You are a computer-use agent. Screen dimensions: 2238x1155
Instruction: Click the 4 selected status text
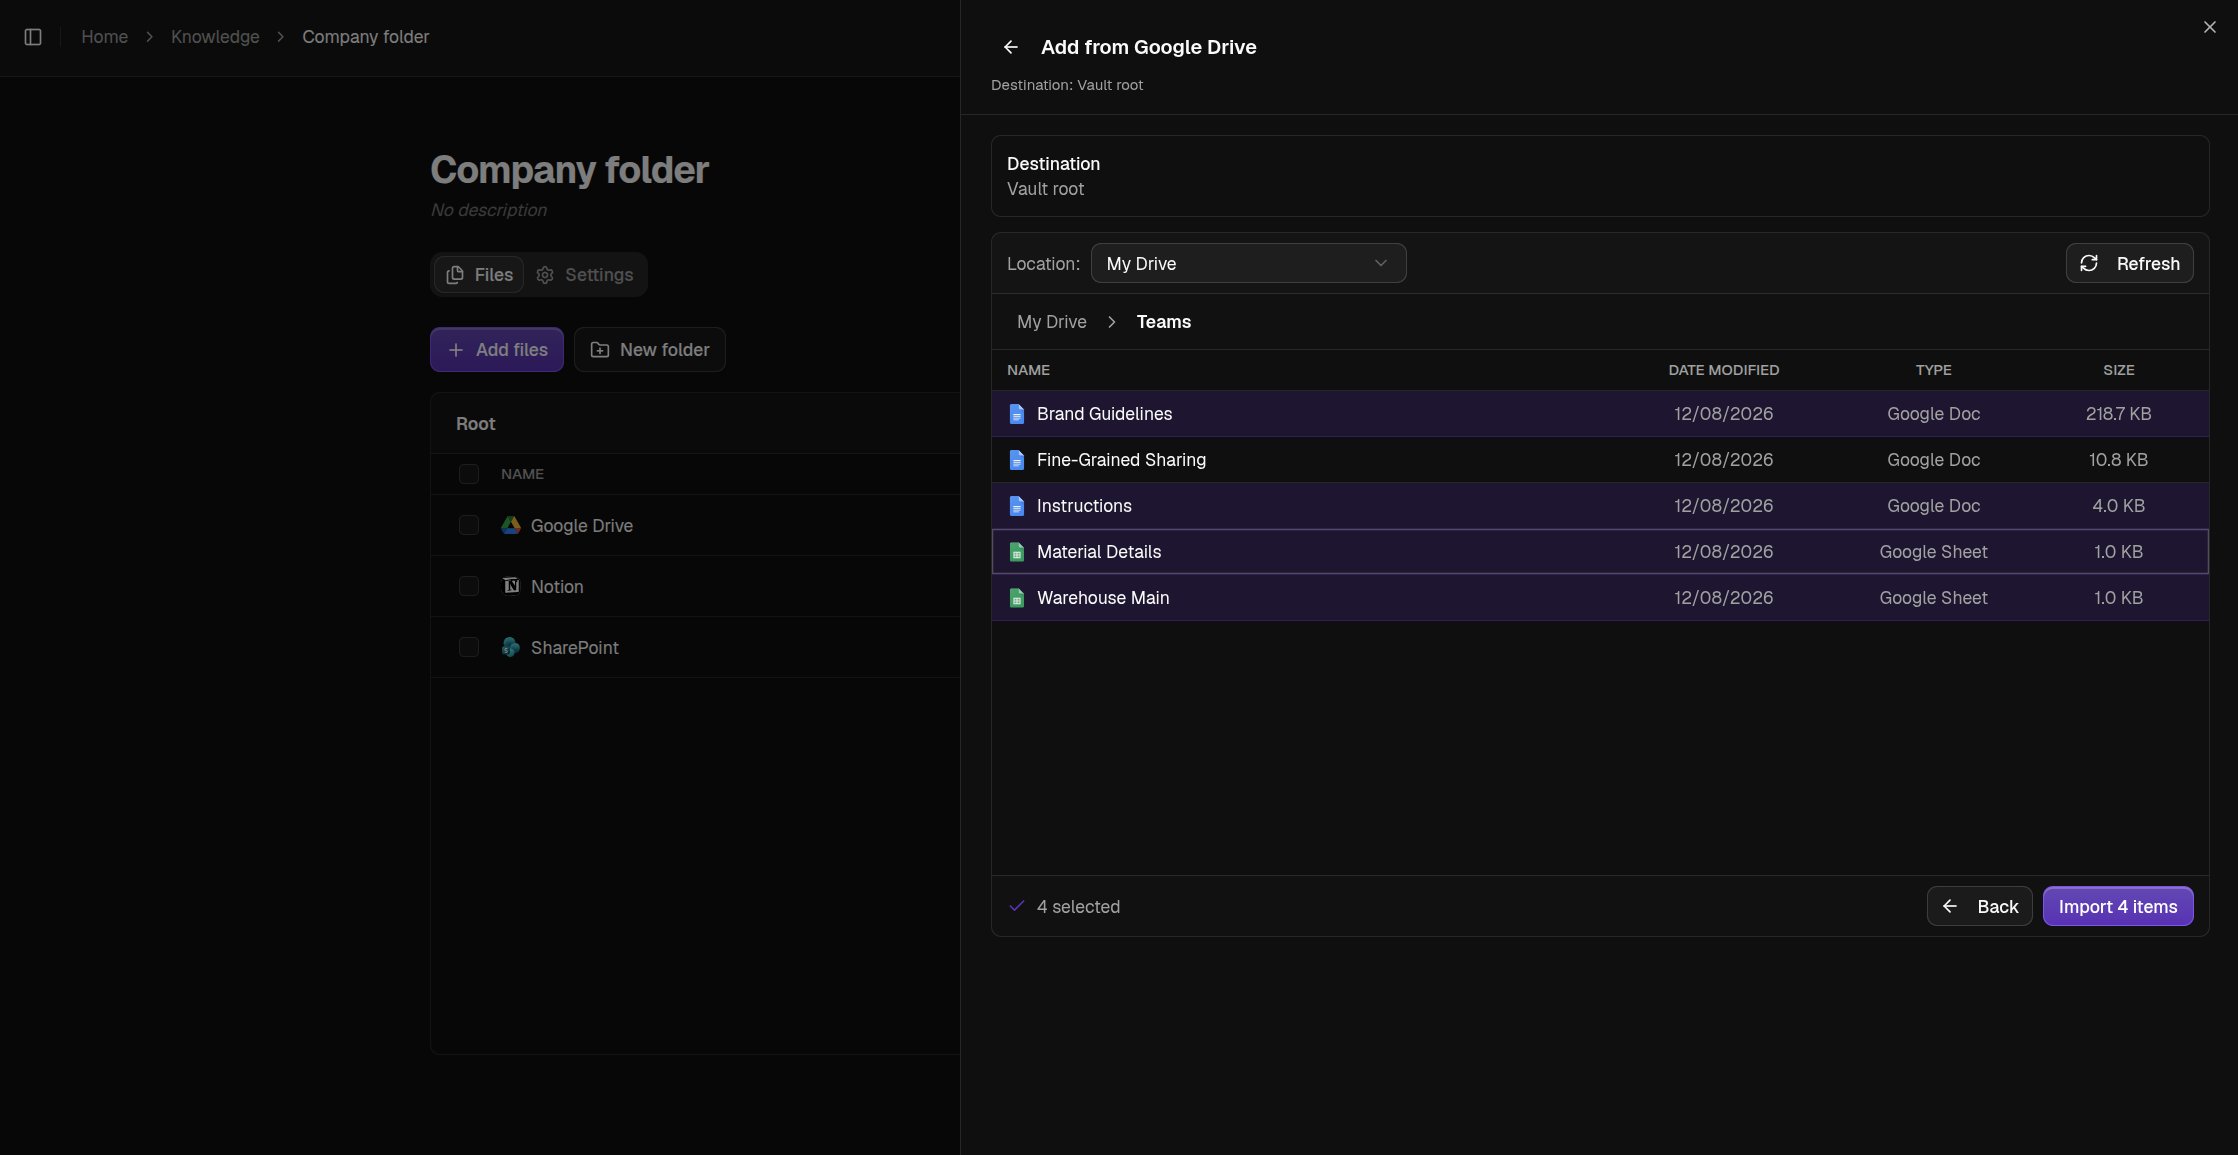tap(1078, 907)
